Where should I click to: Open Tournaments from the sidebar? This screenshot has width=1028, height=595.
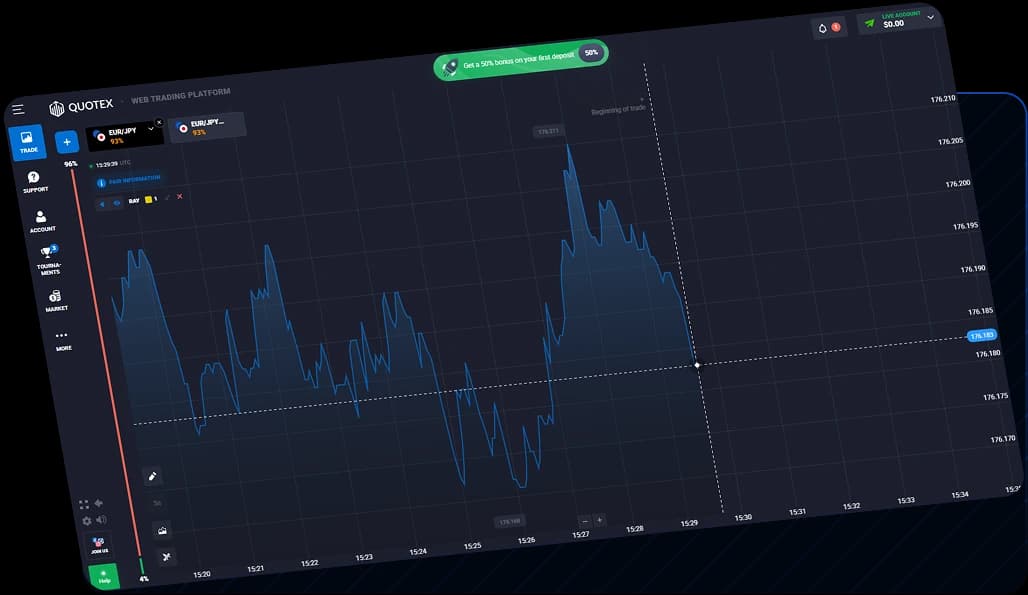click(48, 259)
